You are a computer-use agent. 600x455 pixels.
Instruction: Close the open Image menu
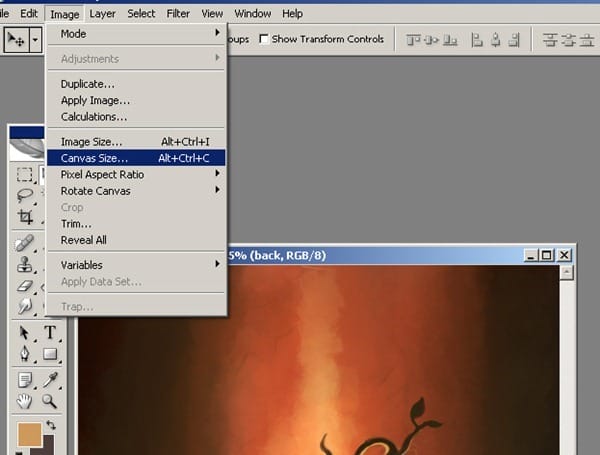[x=65, y=15]
